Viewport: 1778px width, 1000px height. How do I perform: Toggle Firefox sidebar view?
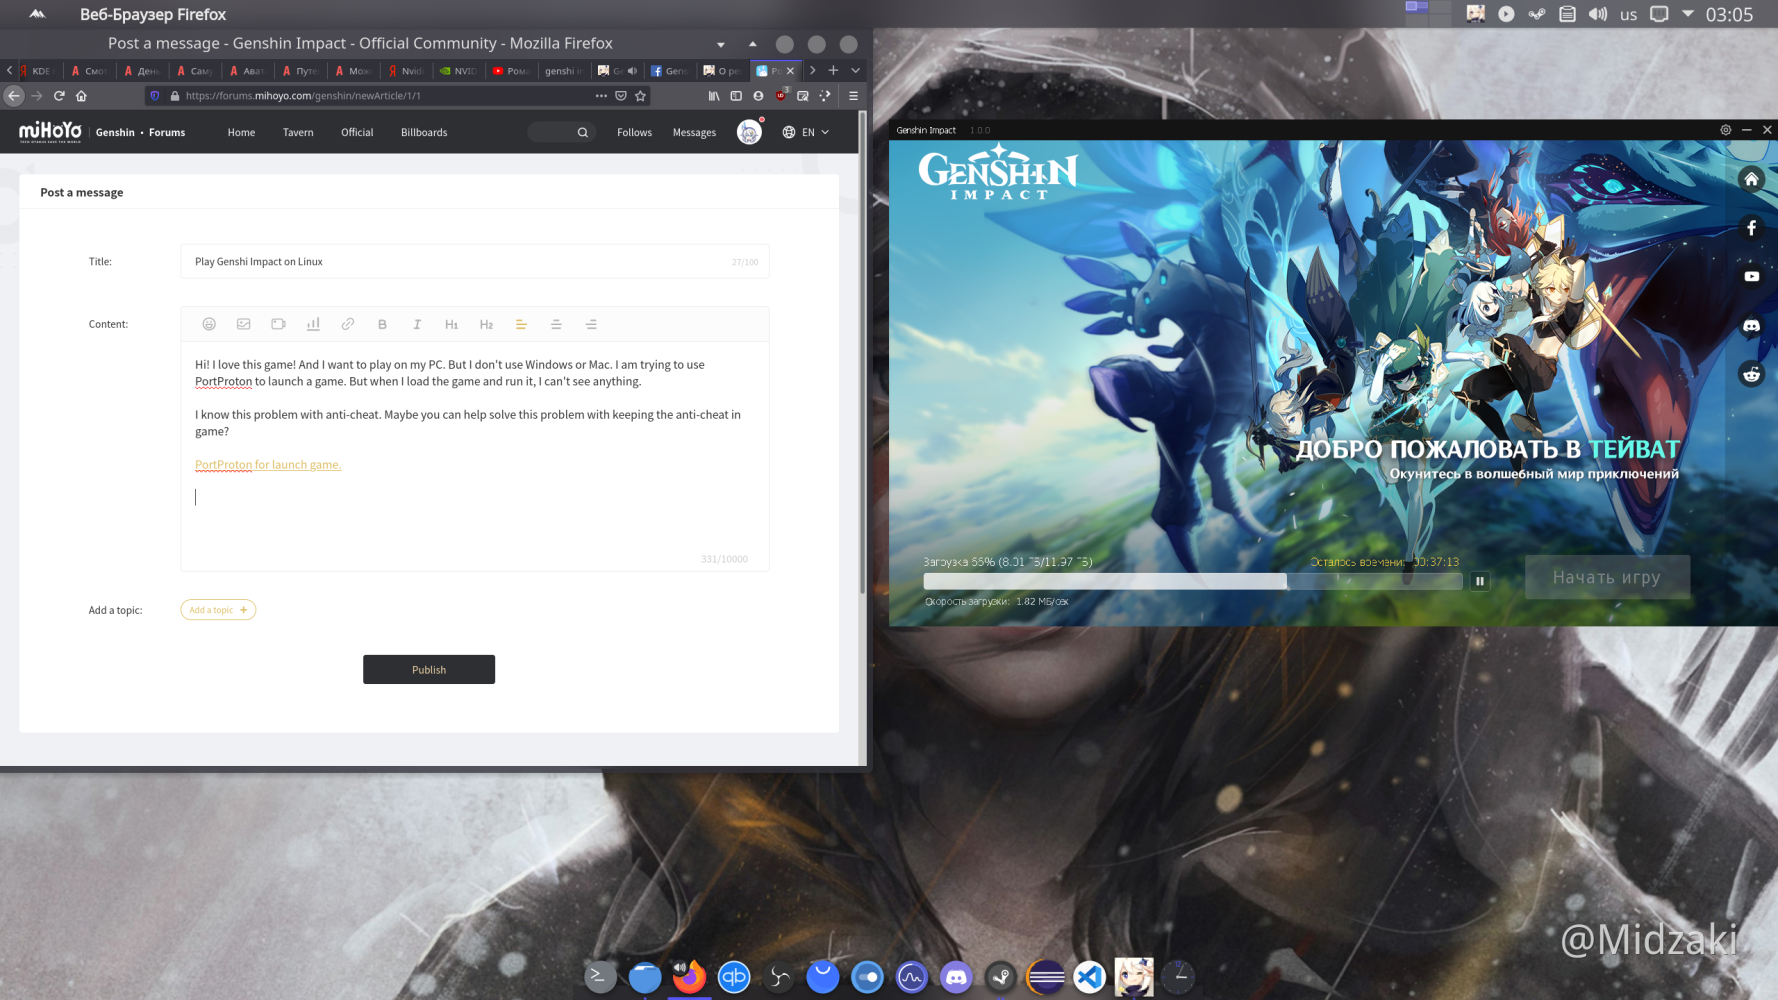click(x=736, y=96)
